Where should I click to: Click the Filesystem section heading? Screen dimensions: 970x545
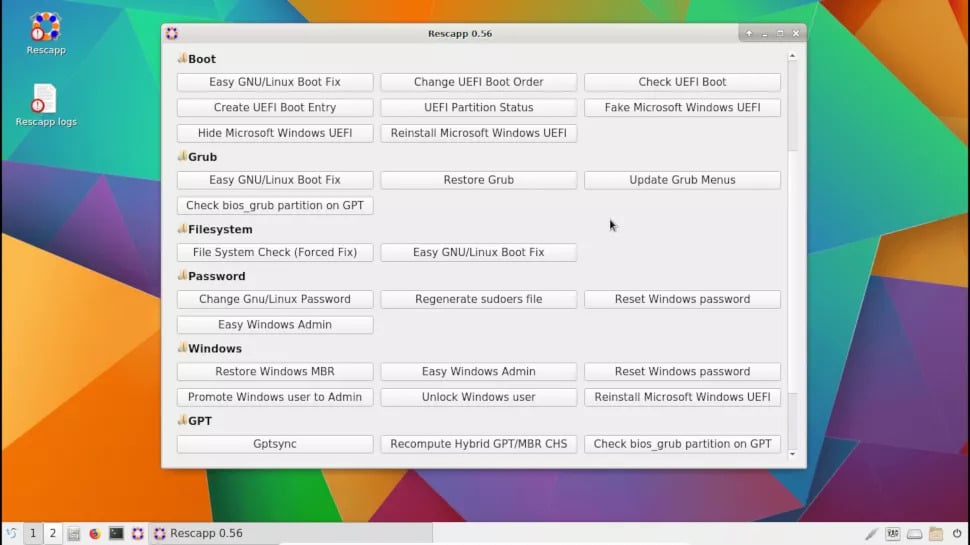click(220, 230)
